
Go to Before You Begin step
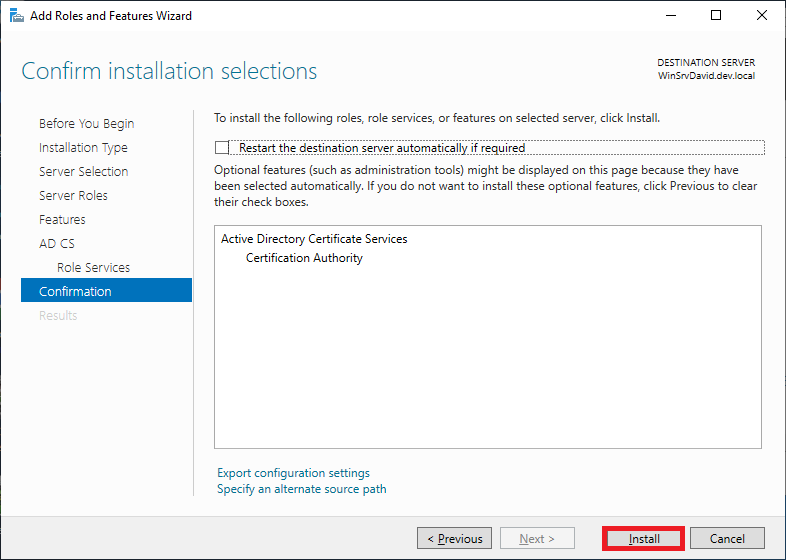pos(86,124)
